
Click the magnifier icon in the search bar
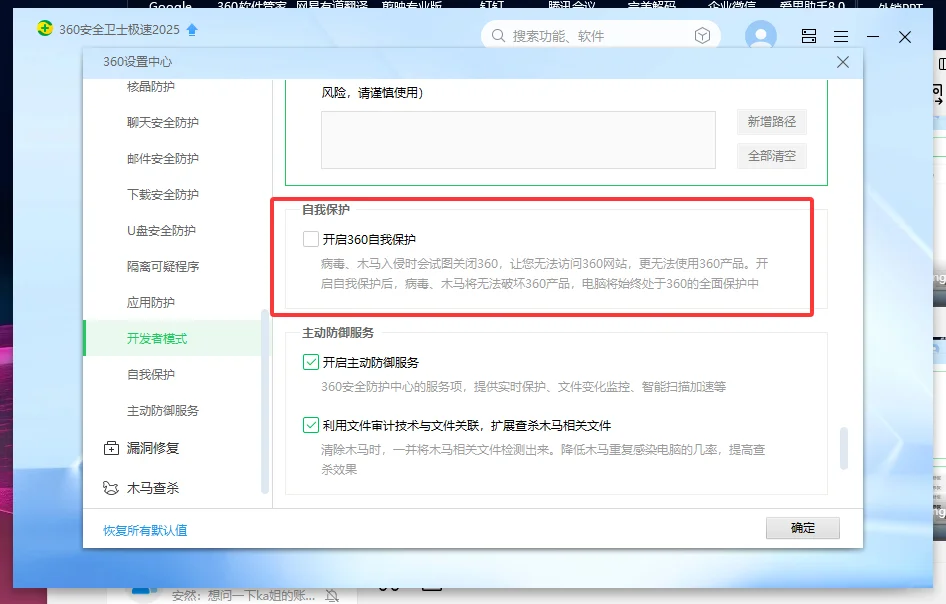pos(497,35)
